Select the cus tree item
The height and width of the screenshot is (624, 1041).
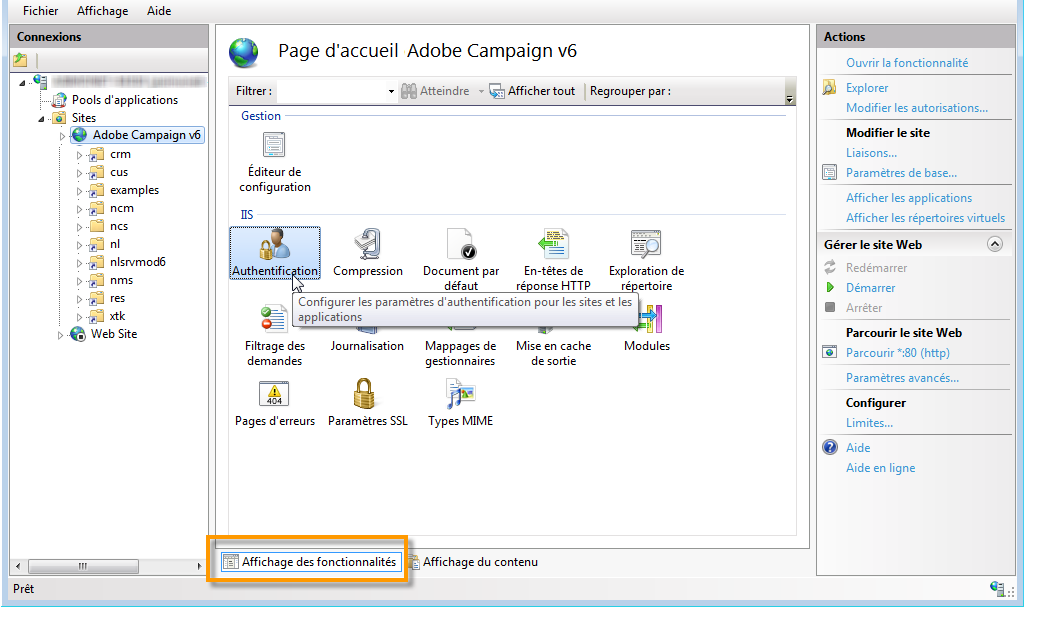[x=119, y=173]
